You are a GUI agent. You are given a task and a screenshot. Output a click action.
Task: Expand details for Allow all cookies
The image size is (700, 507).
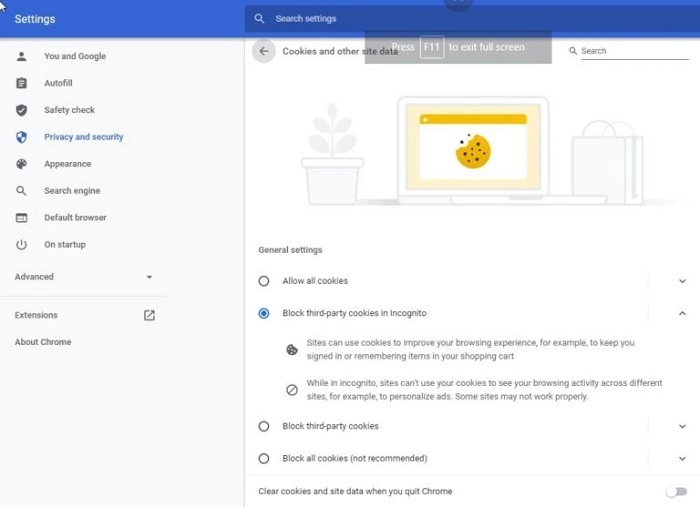[682, 281]
